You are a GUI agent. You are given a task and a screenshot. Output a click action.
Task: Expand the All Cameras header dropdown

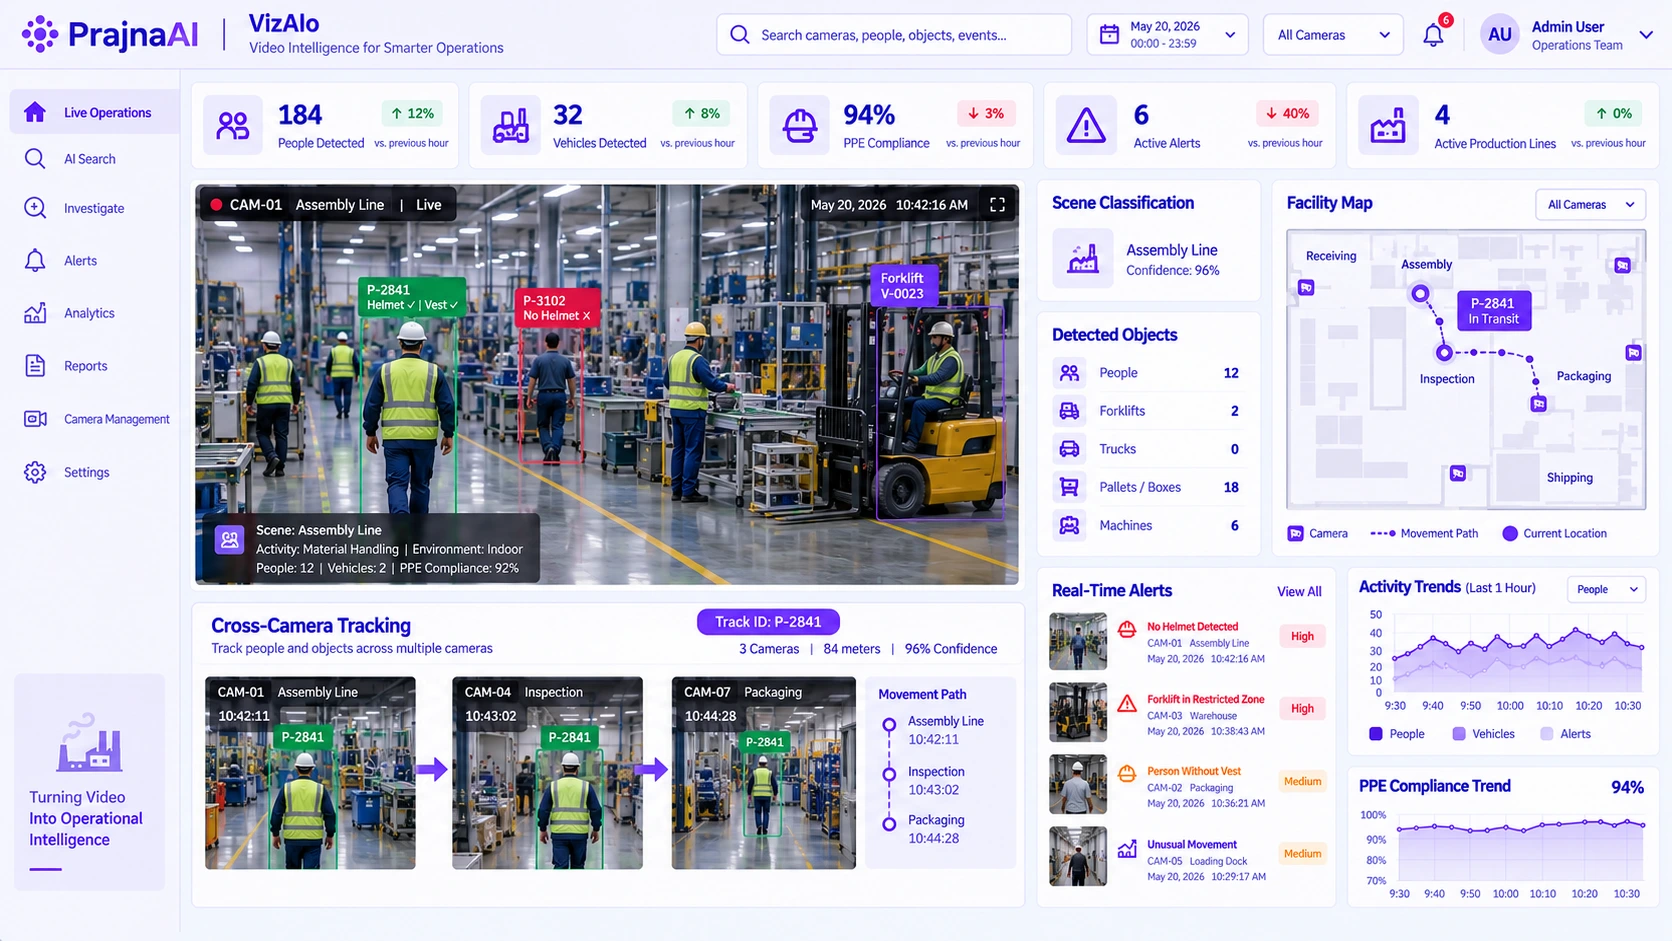1333,35
